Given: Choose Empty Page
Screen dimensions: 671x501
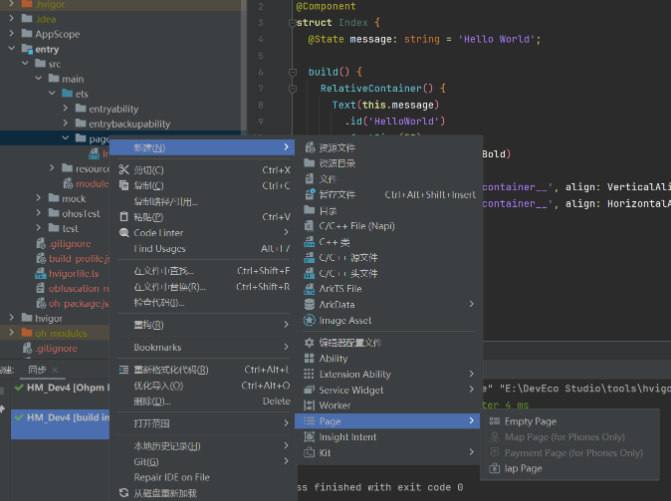Looking at the screenshot, I should click(x=570, y=421).
